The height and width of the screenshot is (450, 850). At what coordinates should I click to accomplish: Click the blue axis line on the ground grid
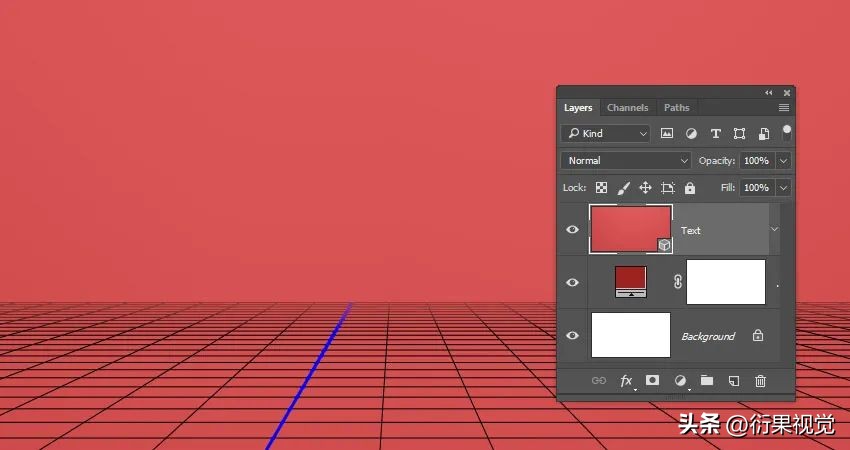309,377
